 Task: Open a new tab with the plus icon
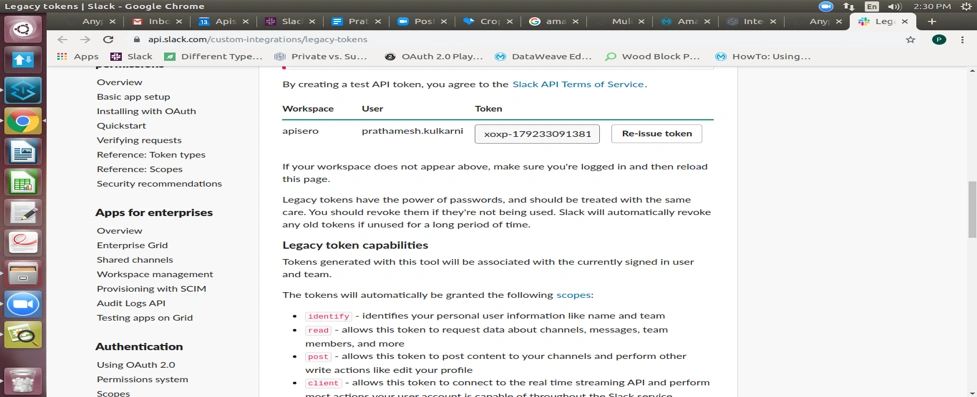click(932, 21)
